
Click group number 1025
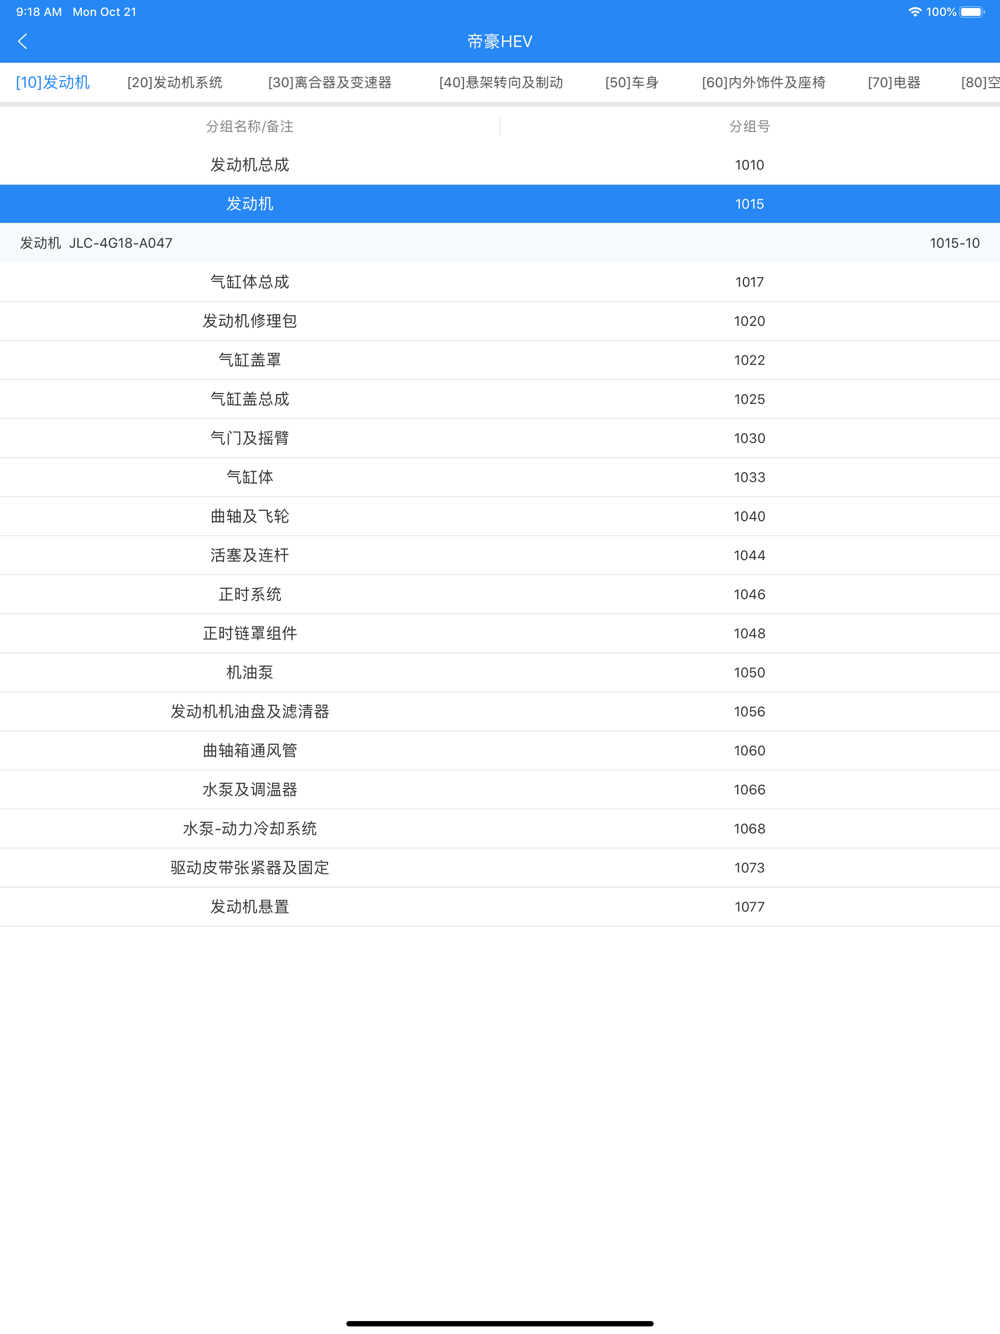pyautogui.click(x=749, y=399)
